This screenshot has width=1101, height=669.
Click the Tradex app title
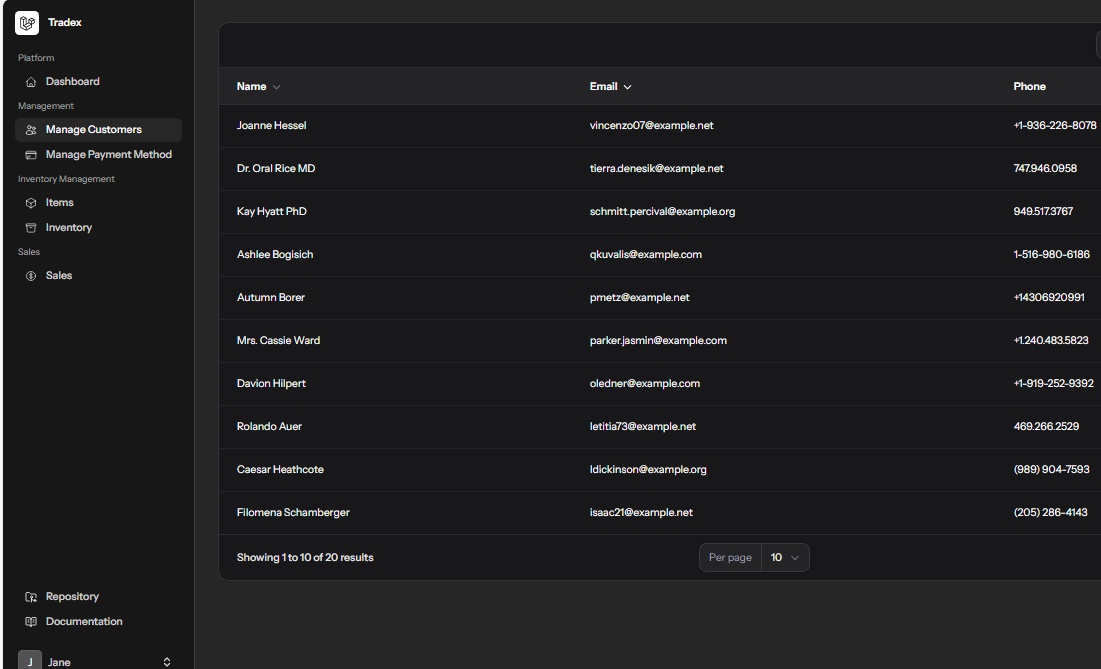coord(65,22)
